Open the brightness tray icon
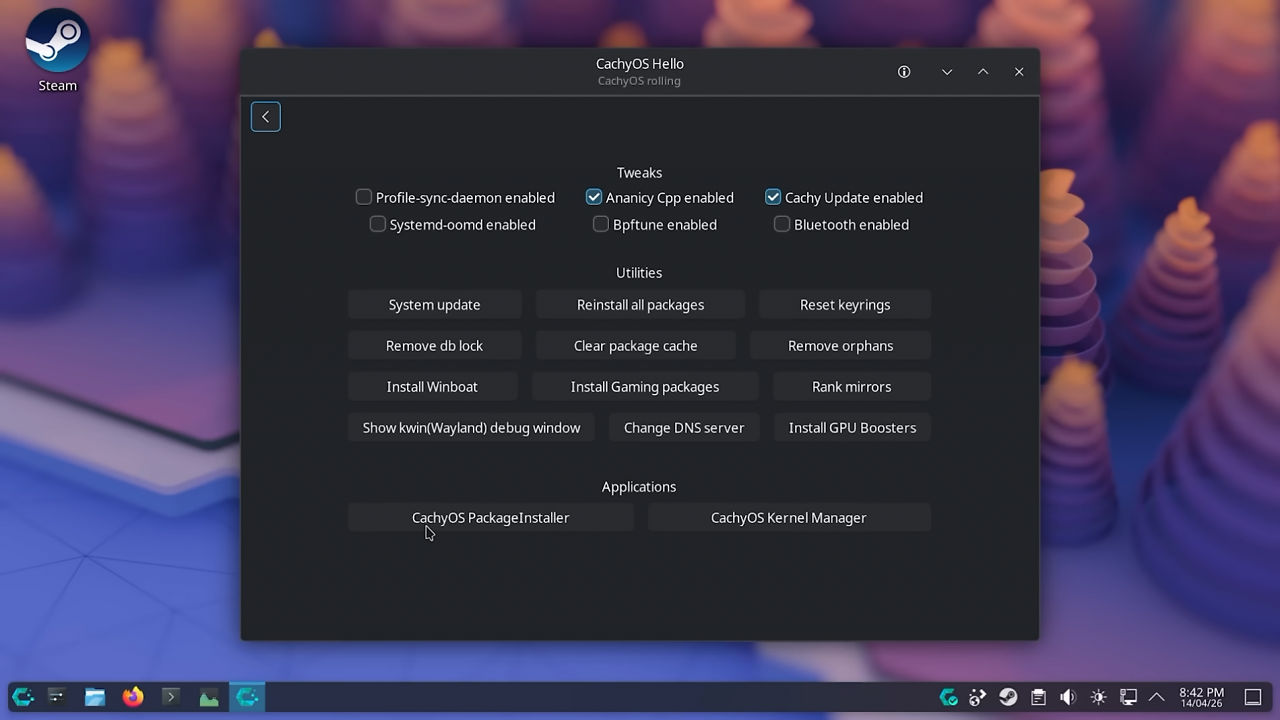This screenshot has width=1280, height=720. pos(1098,697)
